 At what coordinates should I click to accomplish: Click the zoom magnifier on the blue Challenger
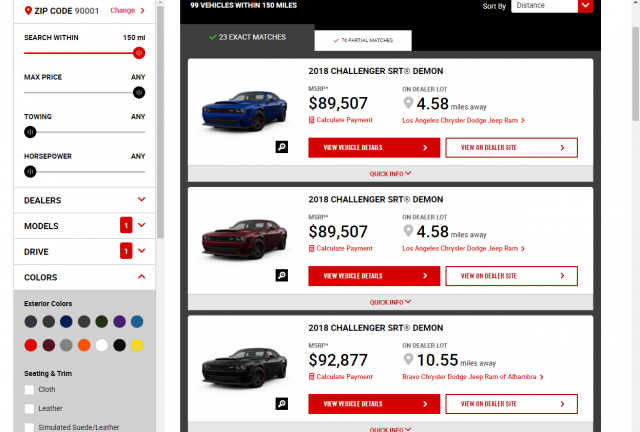[x=282, y=147]
